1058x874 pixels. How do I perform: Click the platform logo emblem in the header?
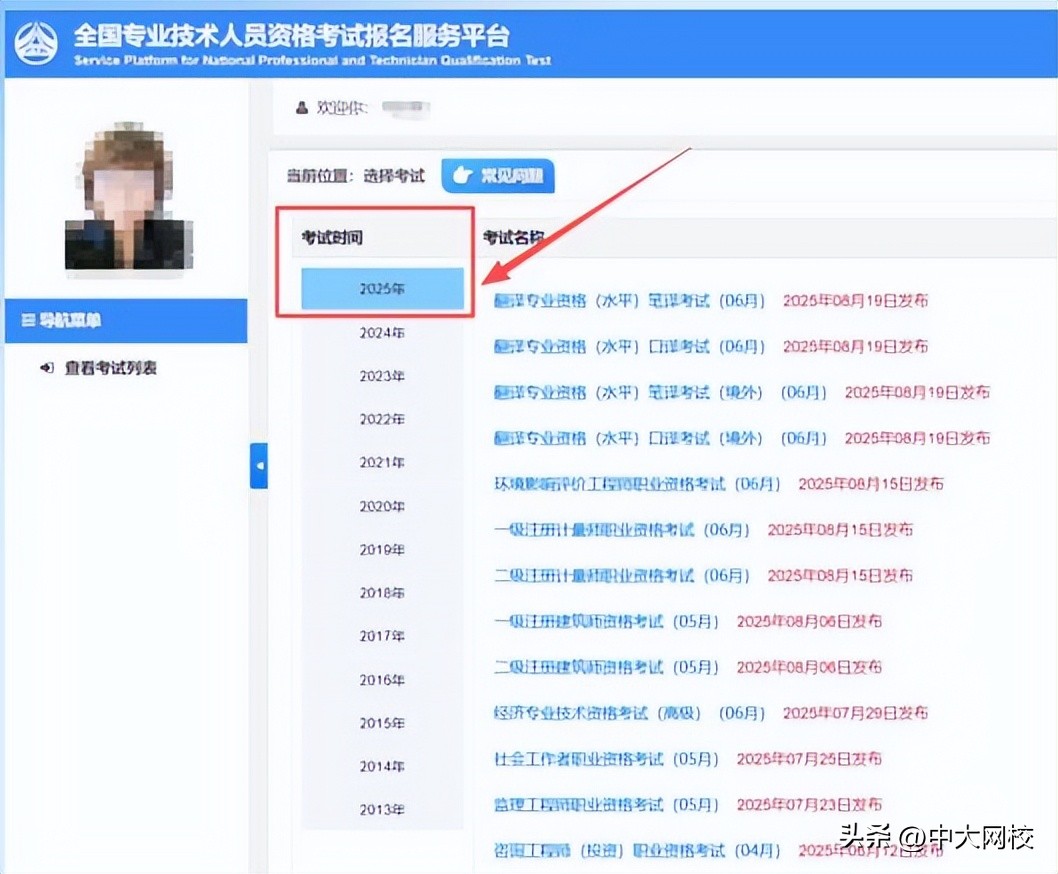click(36, 42)
